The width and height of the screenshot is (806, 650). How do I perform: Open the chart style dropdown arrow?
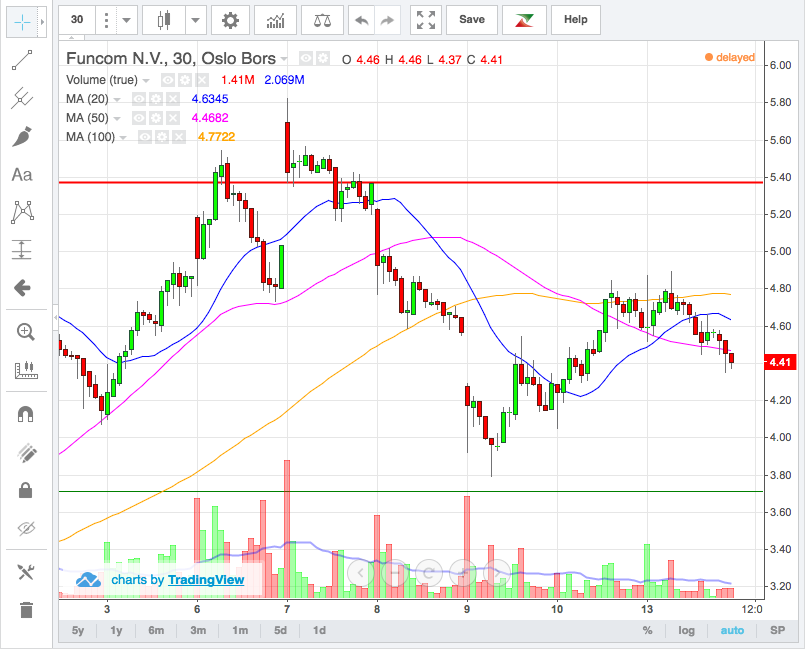195,21
